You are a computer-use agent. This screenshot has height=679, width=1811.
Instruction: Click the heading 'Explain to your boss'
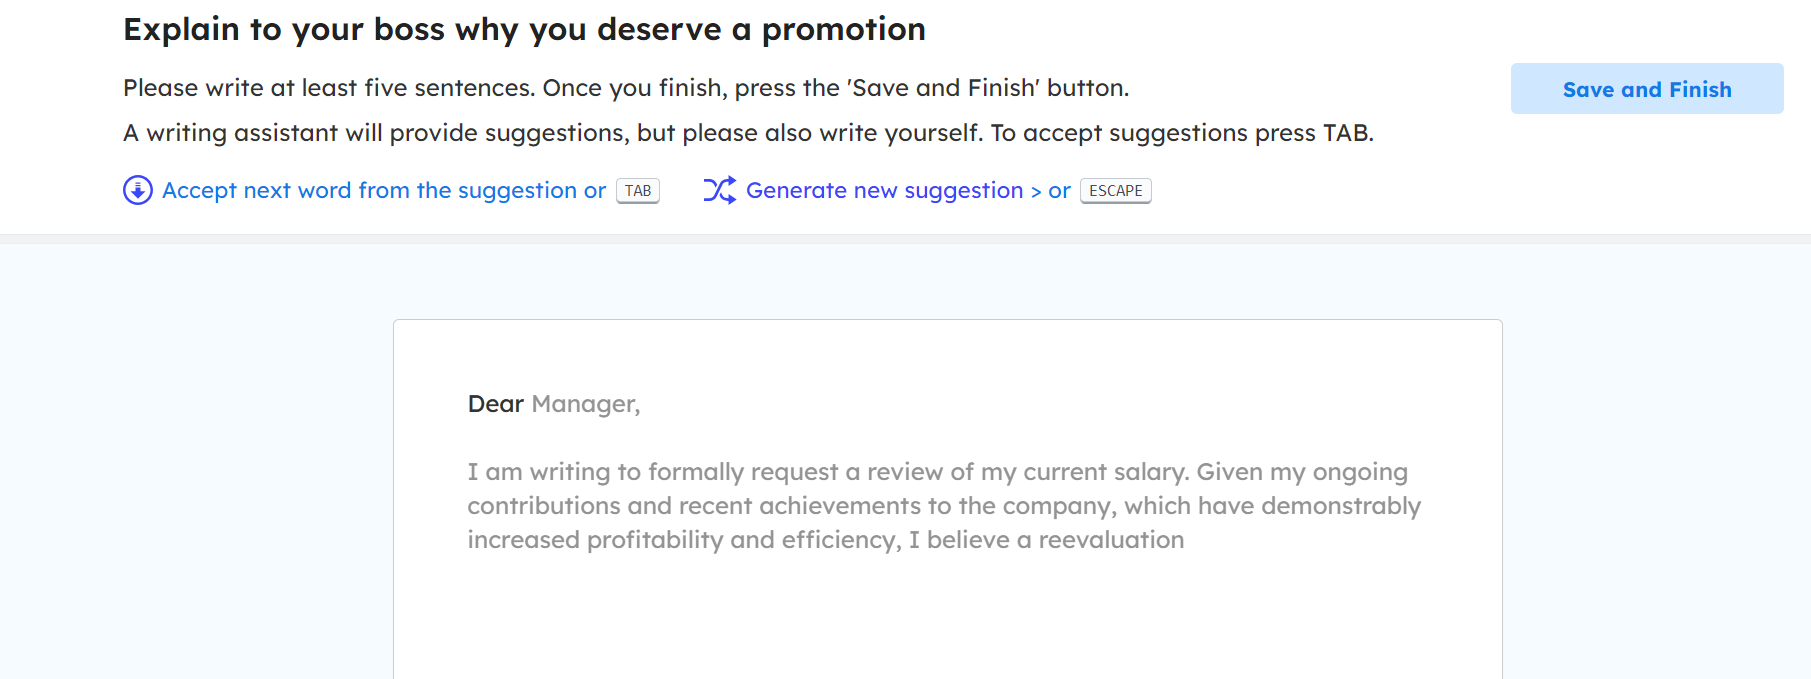(x=523, y=29)
